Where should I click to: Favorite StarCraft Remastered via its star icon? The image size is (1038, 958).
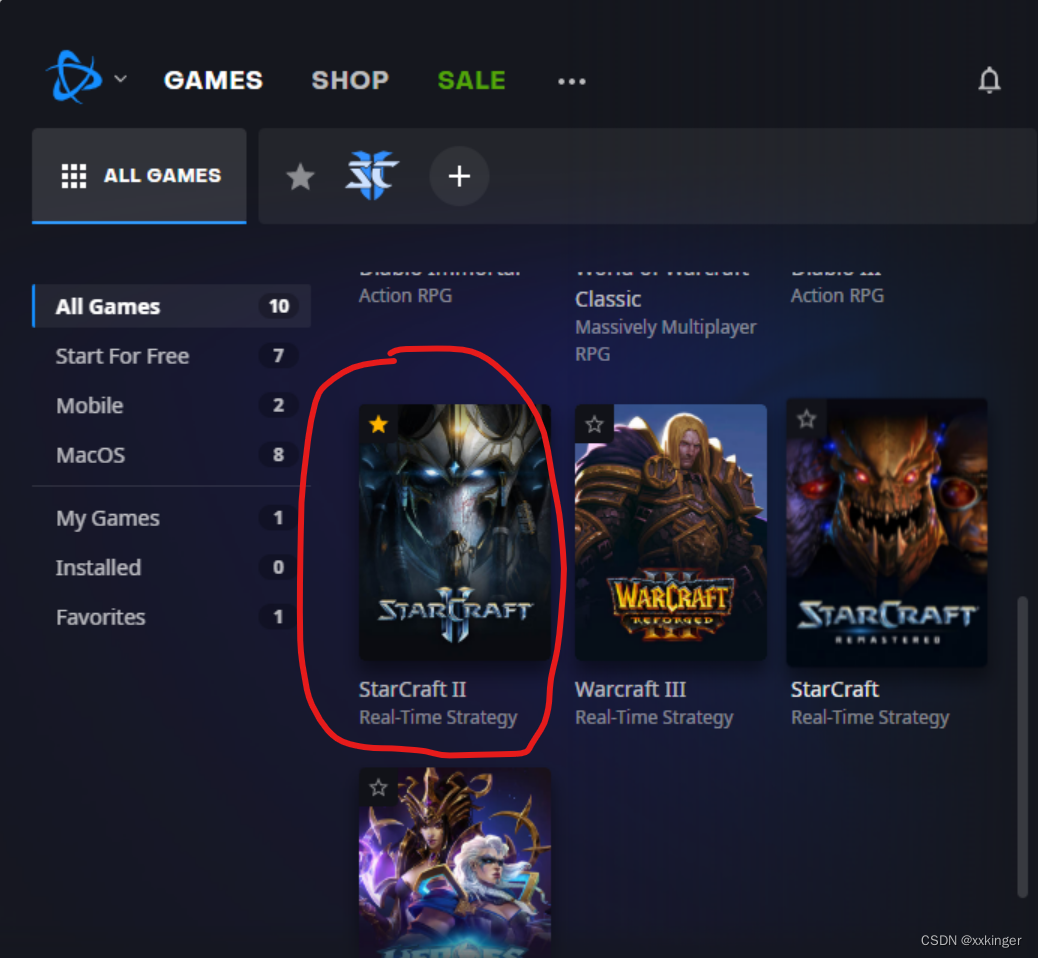point(806,419)
